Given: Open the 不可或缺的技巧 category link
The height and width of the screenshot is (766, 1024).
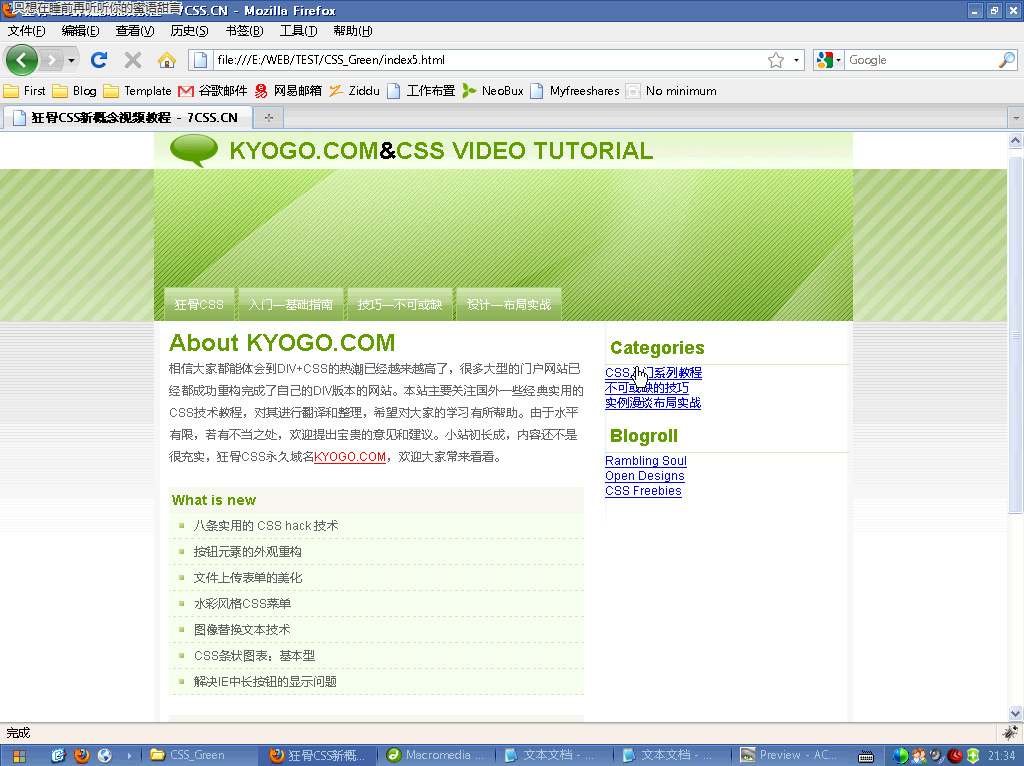Looking at the screenshot, I should (647, 387).
